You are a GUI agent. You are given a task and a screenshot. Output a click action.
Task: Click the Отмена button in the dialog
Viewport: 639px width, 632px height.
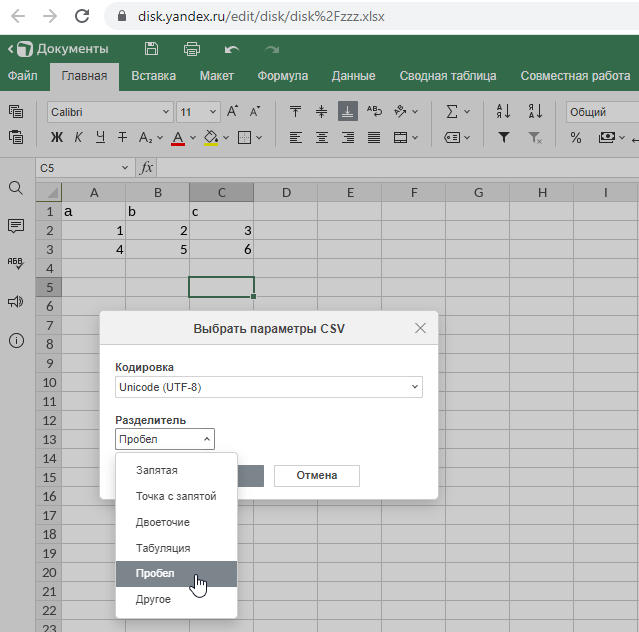click(316, 475)
